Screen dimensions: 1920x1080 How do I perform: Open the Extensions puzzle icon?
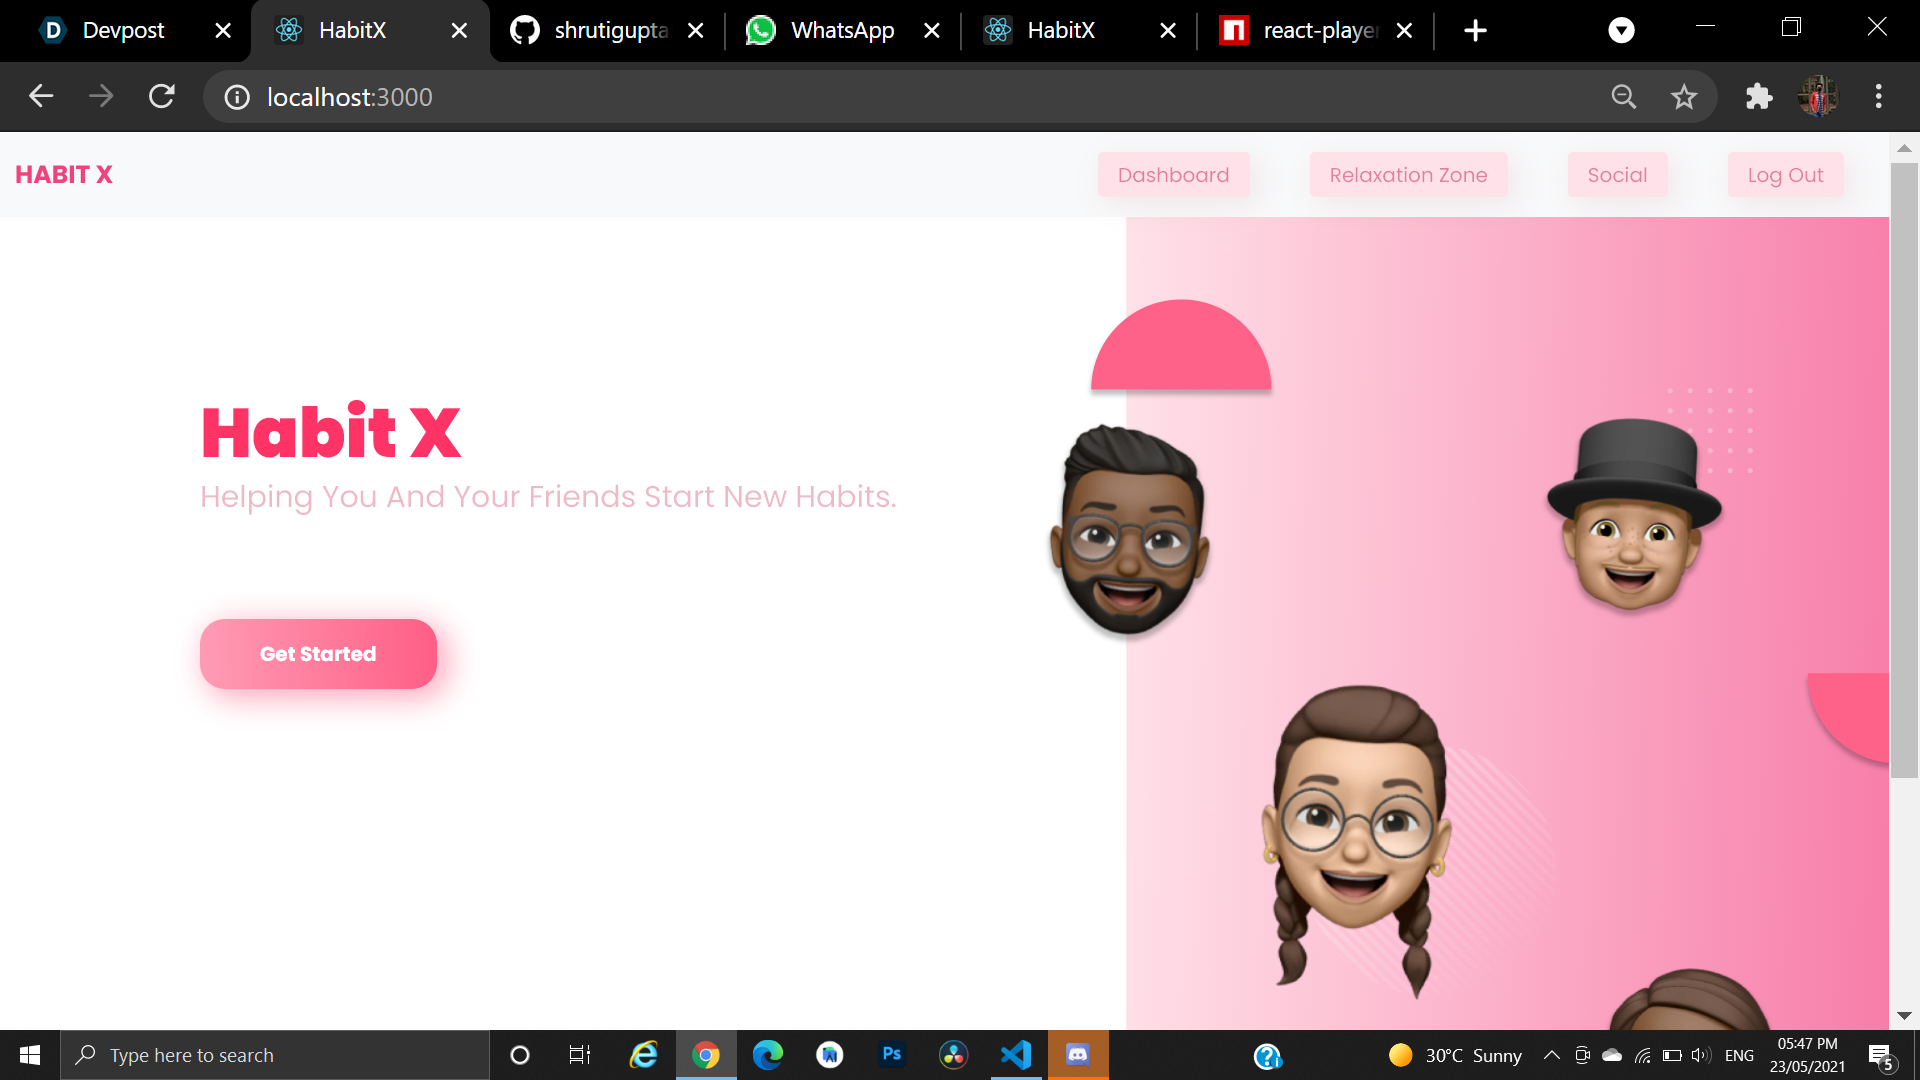click(1758, 97)
